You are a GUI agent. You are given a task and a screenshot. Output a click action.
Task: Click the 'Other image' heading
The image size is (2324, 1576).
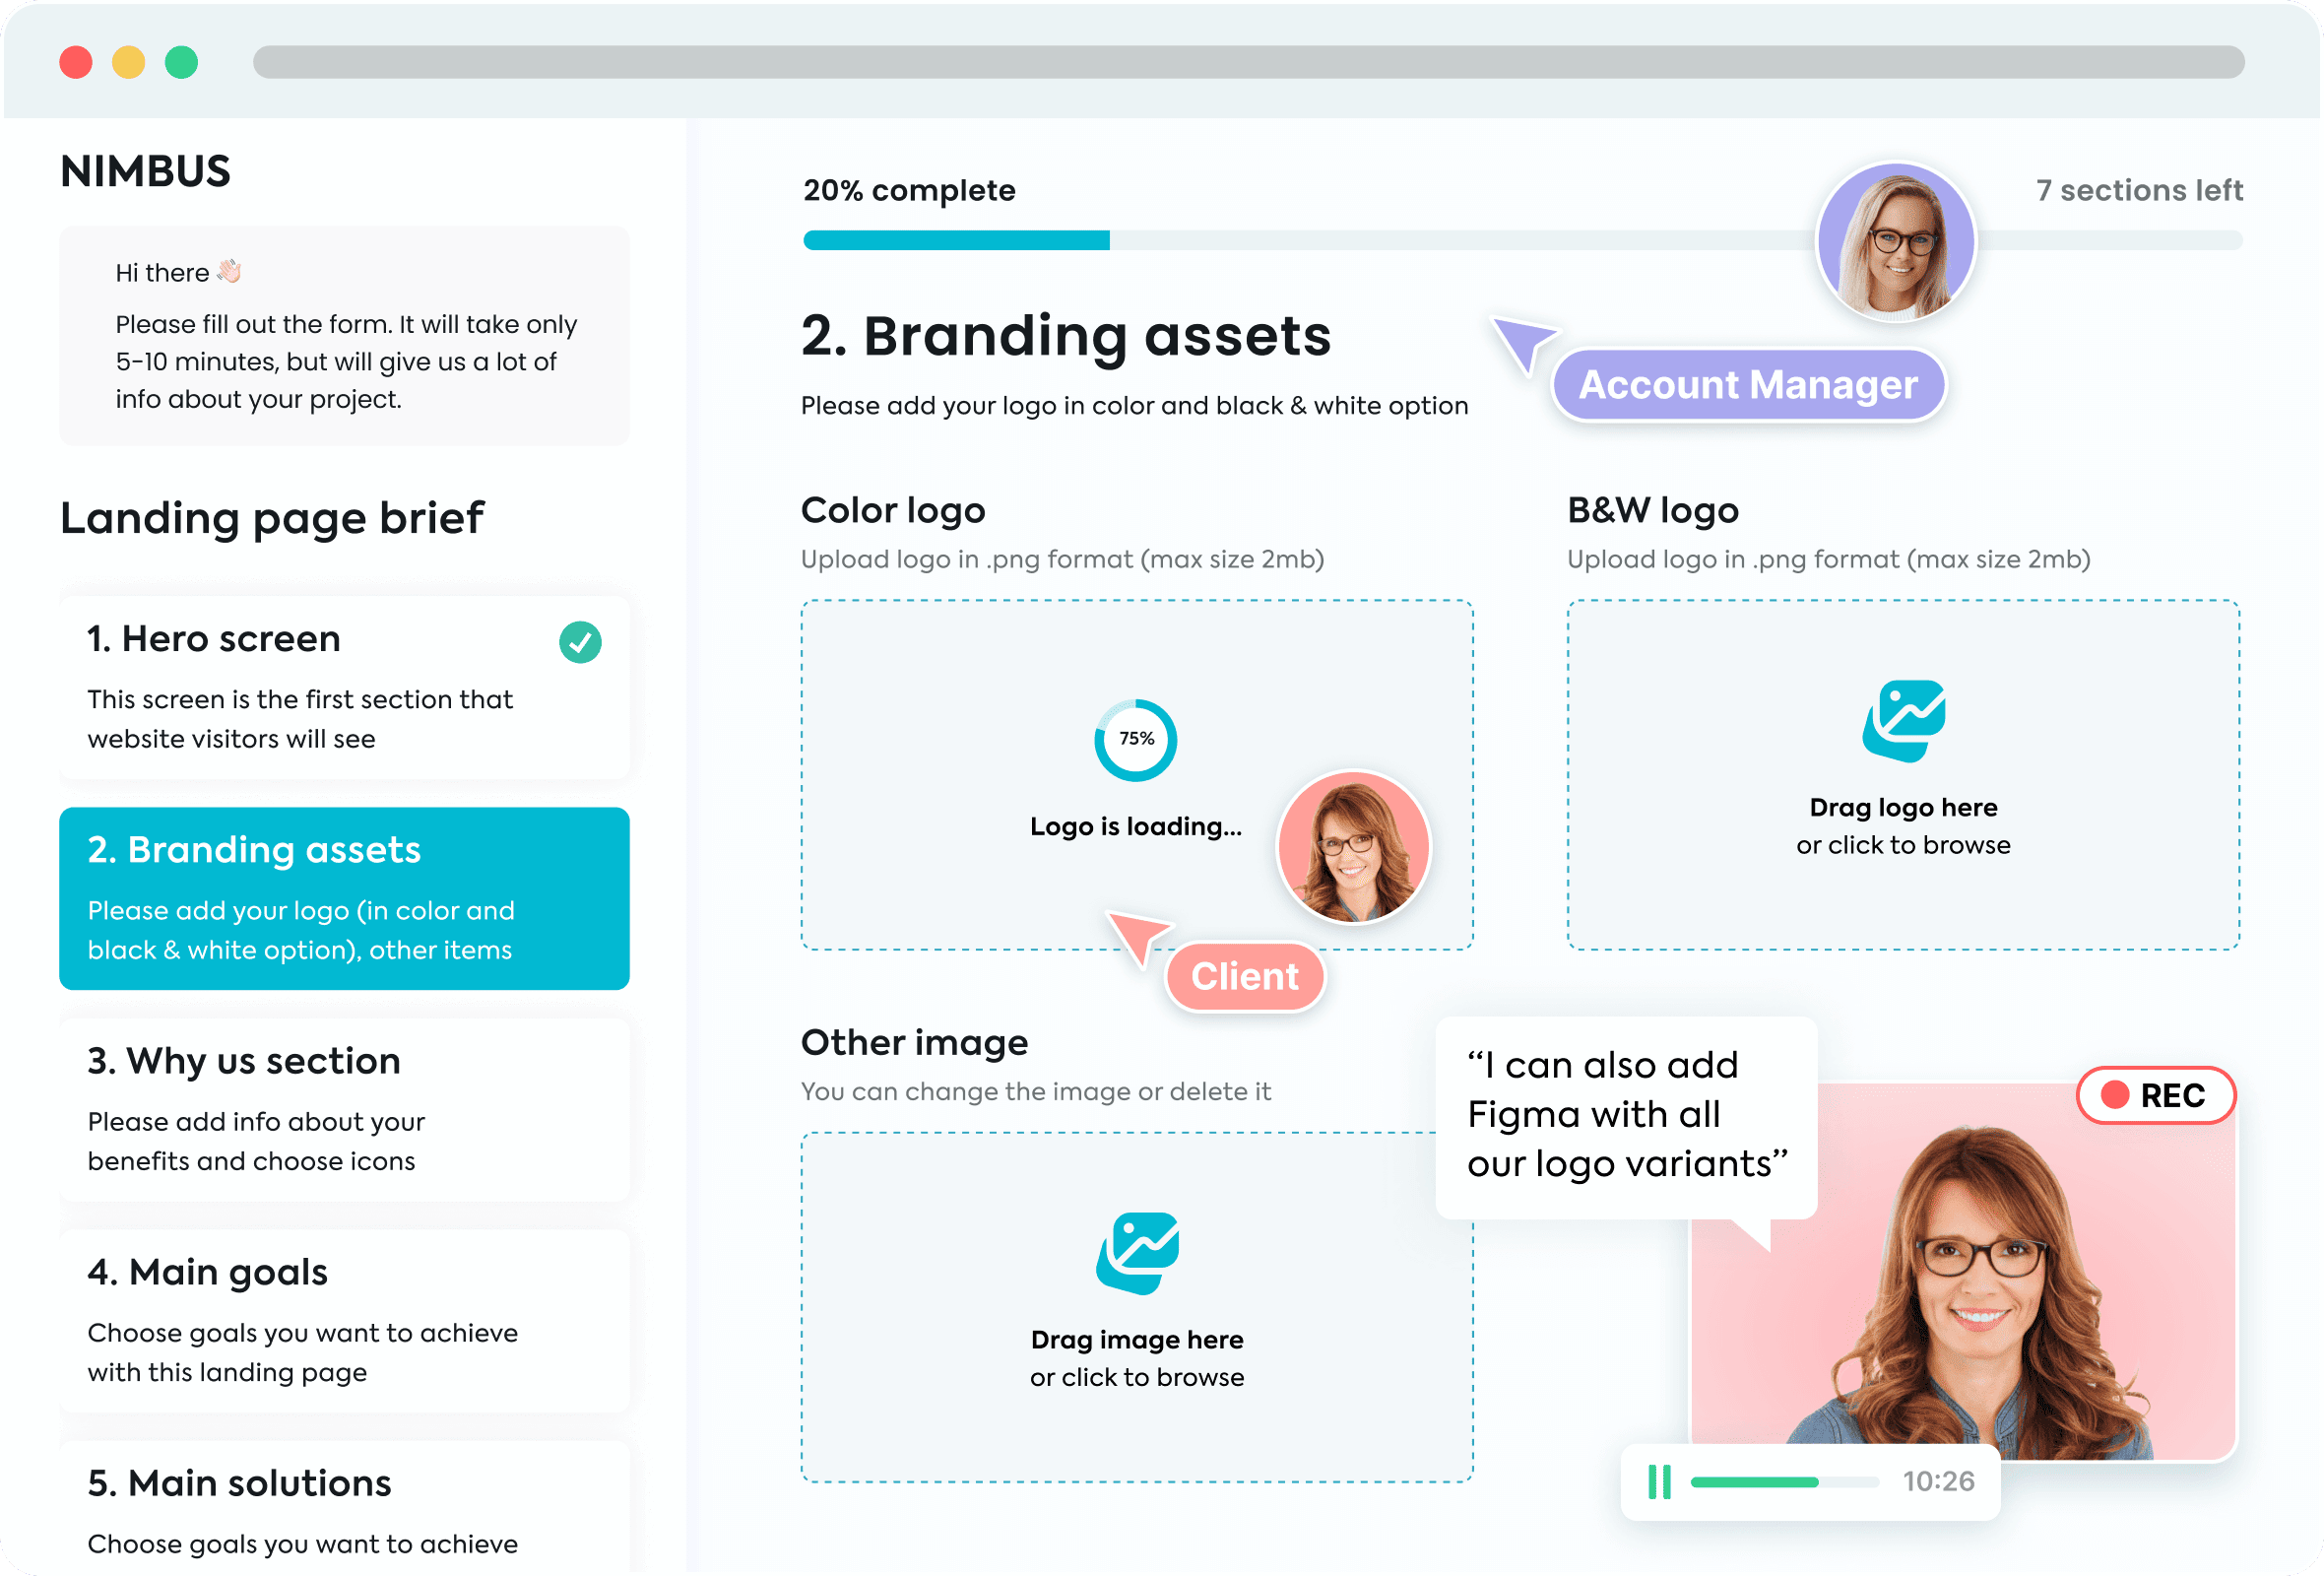click(914, 1042)
